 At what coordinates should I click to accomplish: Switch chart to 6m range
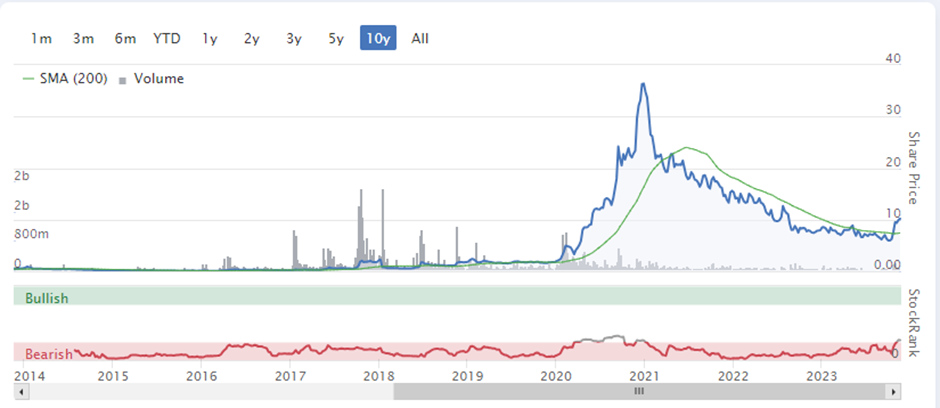(125, 38)
